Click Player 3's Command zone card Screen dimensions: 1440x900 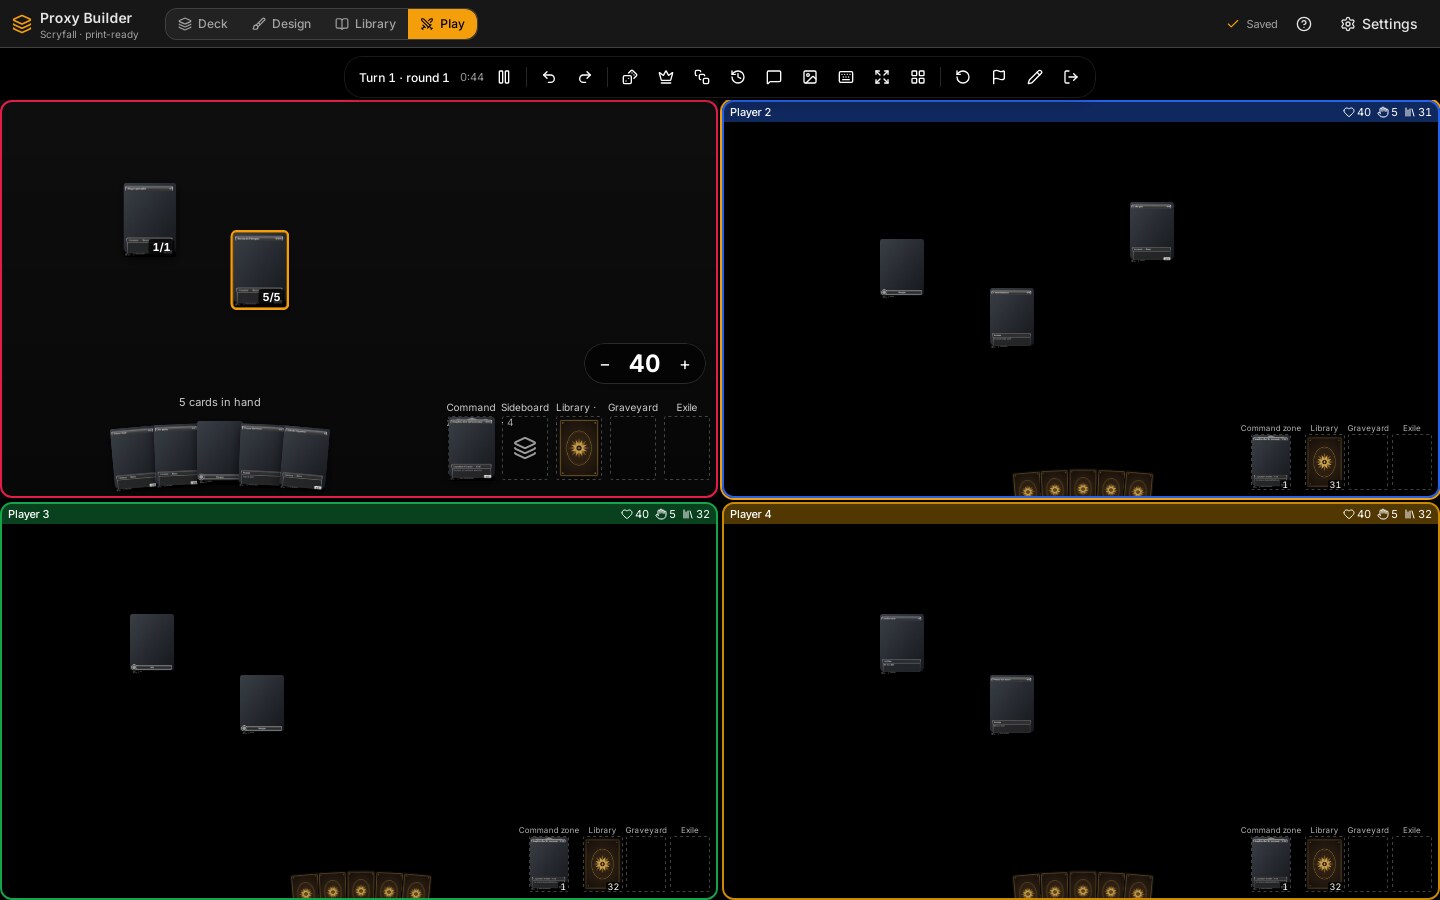click(549, 864)
